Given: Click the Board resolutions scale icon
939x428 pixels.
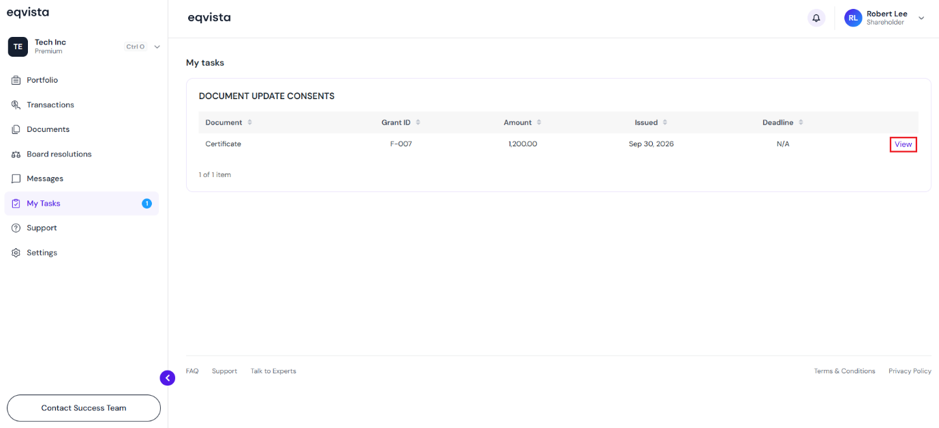Looking at the screenshot, I should pyautogui.click(x=16, y=154).
